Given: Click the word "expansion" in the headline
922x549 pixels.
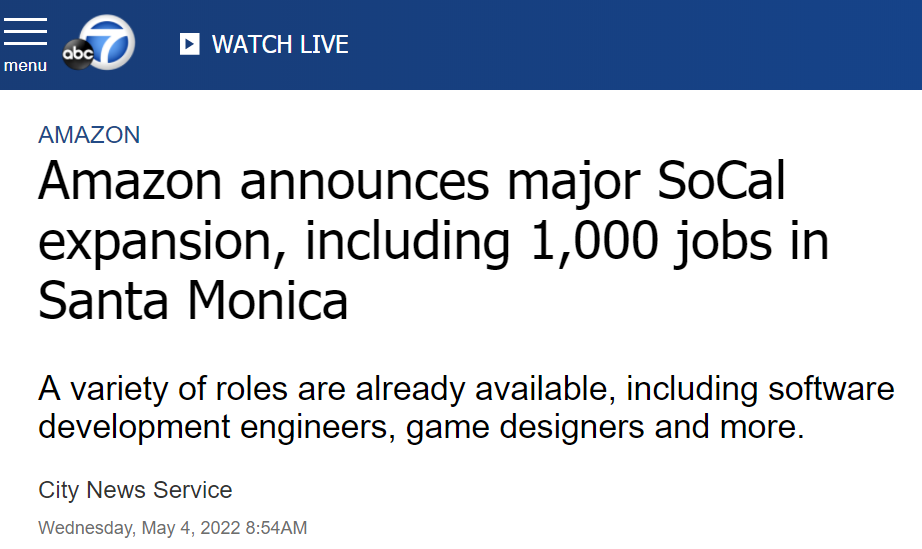Looking at the screenshot, I should click(158, 242).
